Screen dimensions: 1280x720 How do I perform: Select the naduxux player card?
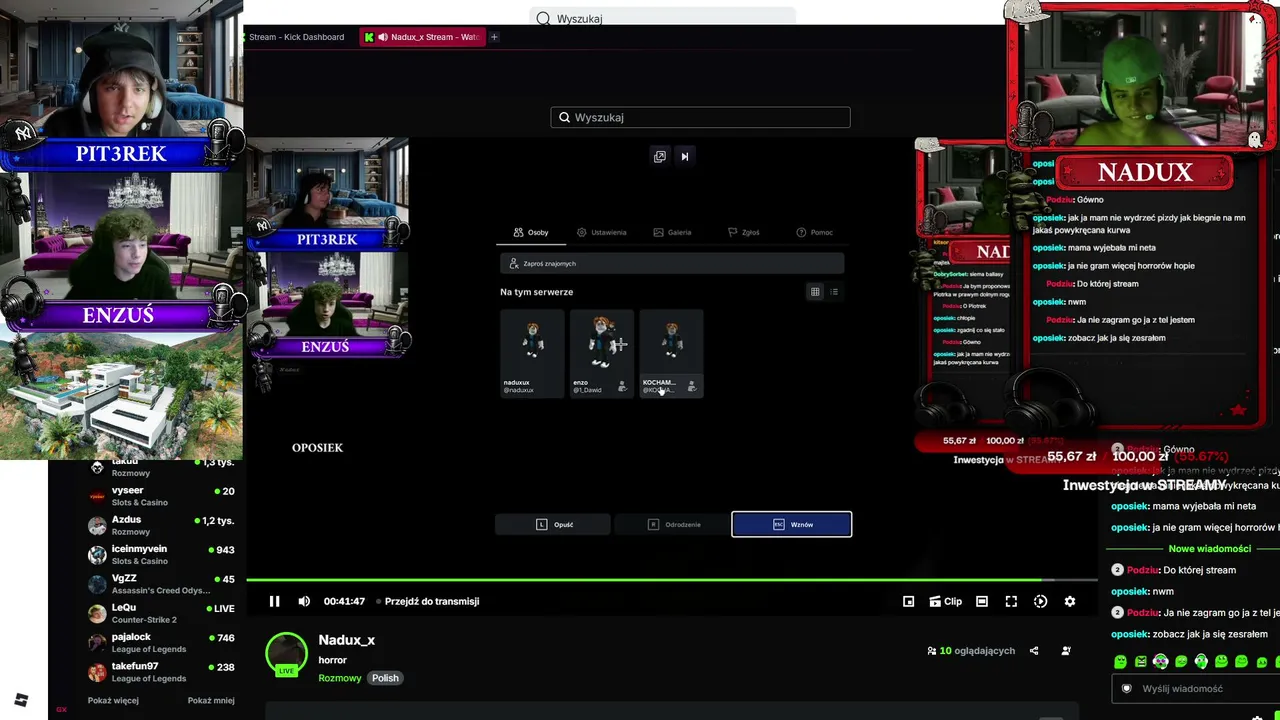(x=532, y=353)
